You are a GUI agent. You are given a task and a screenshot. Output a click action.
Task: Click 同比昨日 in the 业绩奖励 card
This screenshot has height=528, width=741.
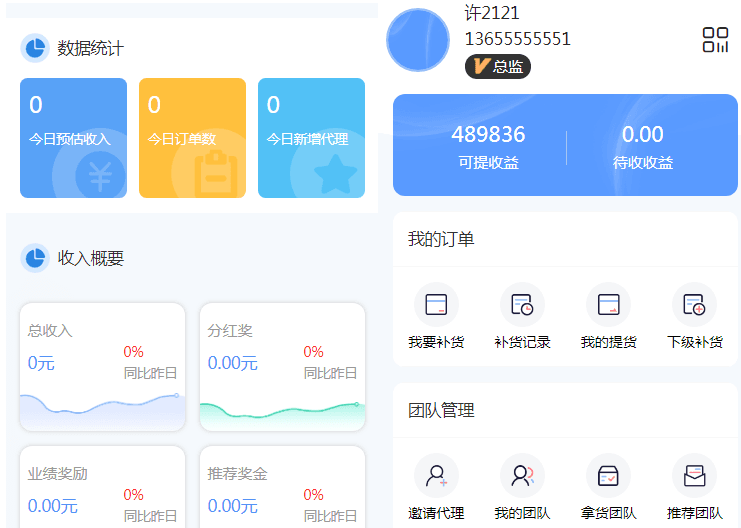(x=150, y=516)
